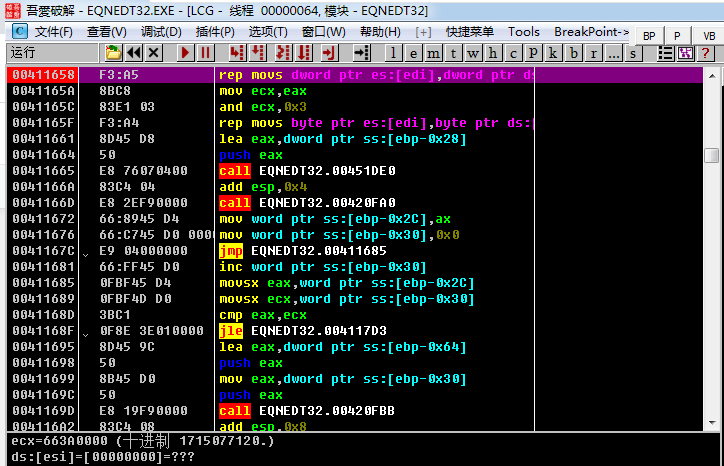Screen dimensions: 724x466
Task: Execute till return with red arrow icon
Action: [329, 53]
